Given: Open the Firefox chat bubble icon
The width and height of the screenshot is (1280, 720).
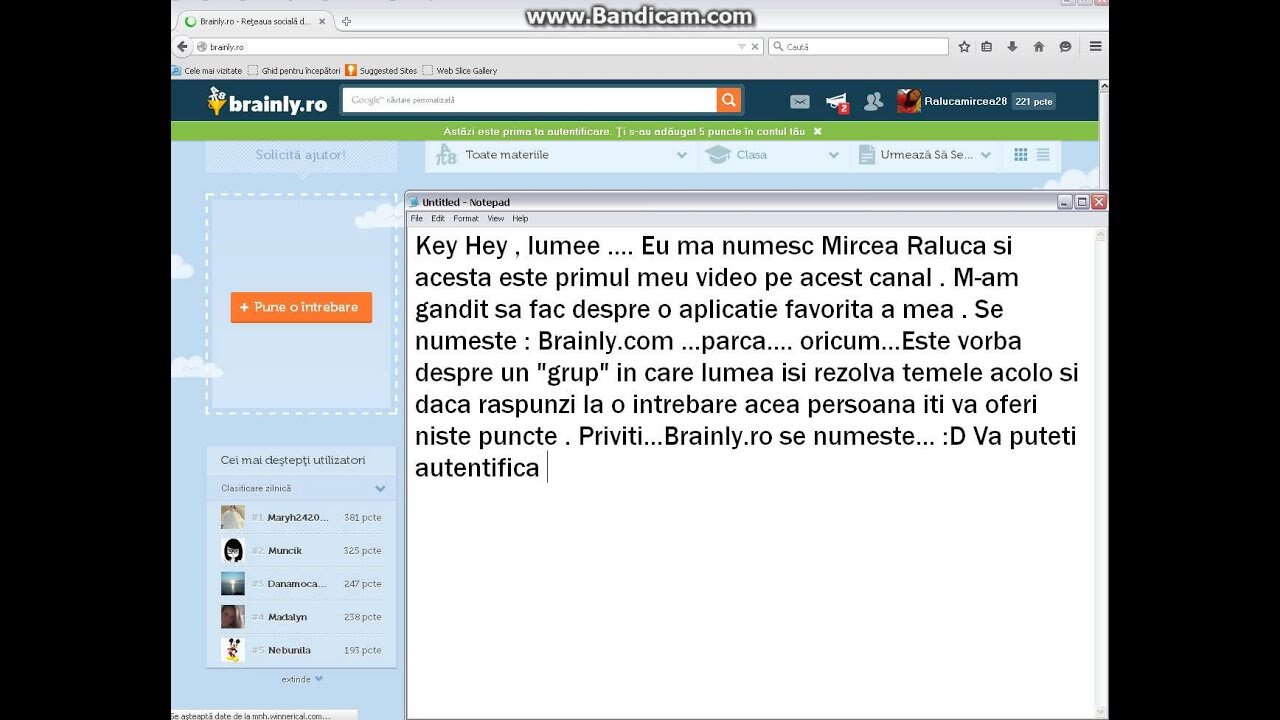Looking at the screenshot, I should point(1065,47).
